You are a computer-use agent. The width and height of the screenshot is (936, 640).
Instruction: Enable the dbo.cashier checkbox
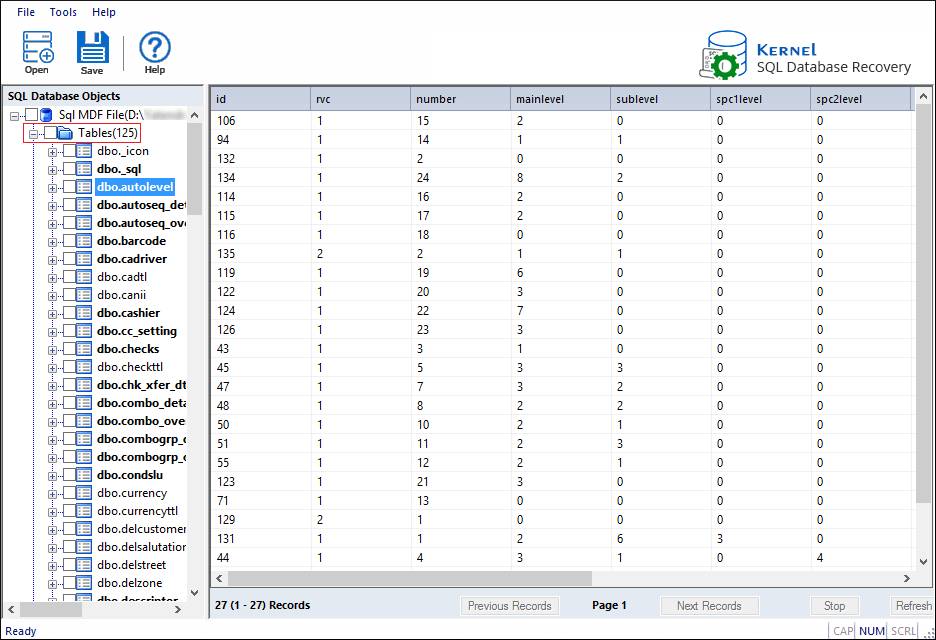pyautogui.click(x=69, y=312)
